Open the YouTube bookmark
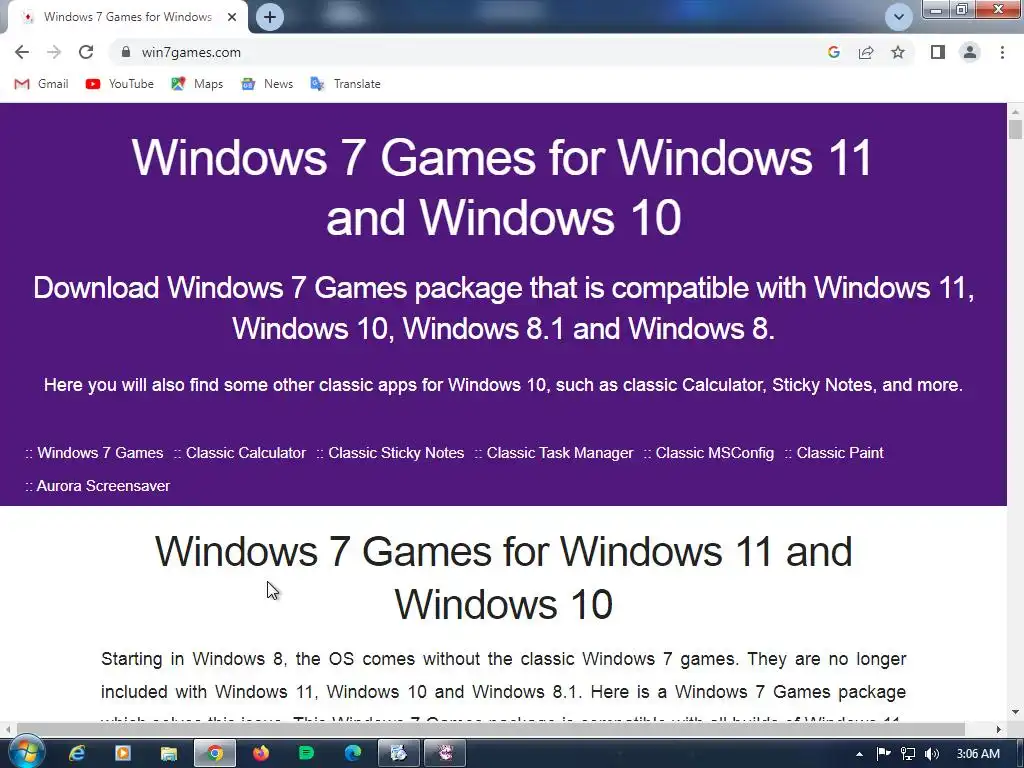This screenshot has width=1024, height=768. click(x=120, y=84)
